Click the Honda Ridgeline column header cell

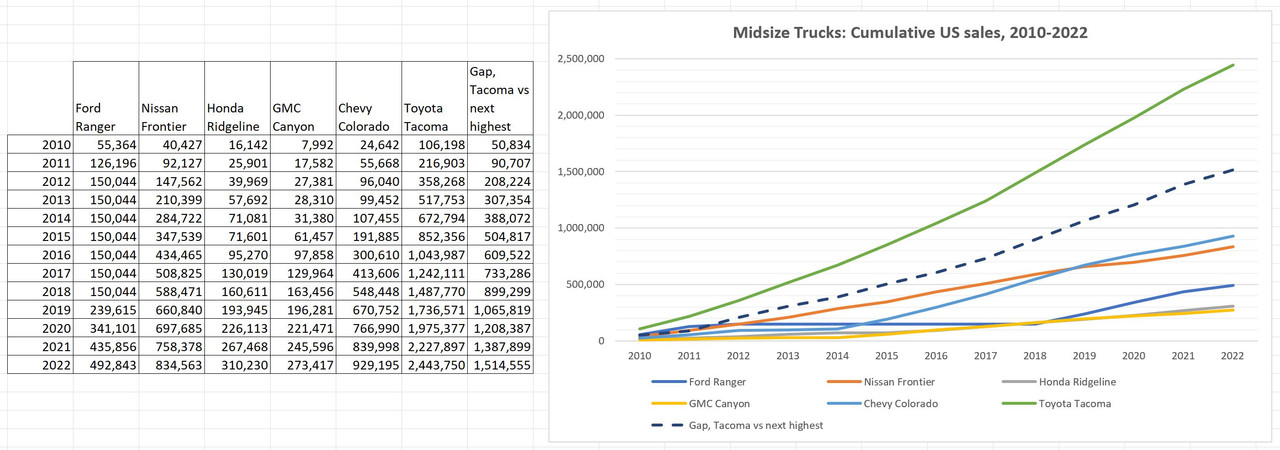(x=236, y=98)
